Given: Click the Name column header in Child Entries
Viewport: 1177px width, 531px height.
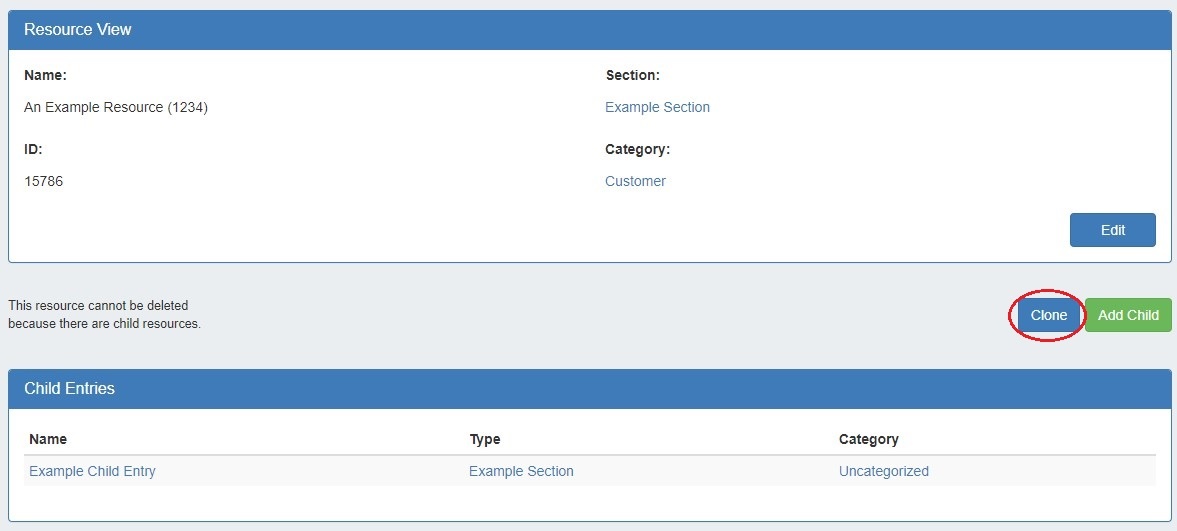Looking at the screenshot, I should point(48,439).
